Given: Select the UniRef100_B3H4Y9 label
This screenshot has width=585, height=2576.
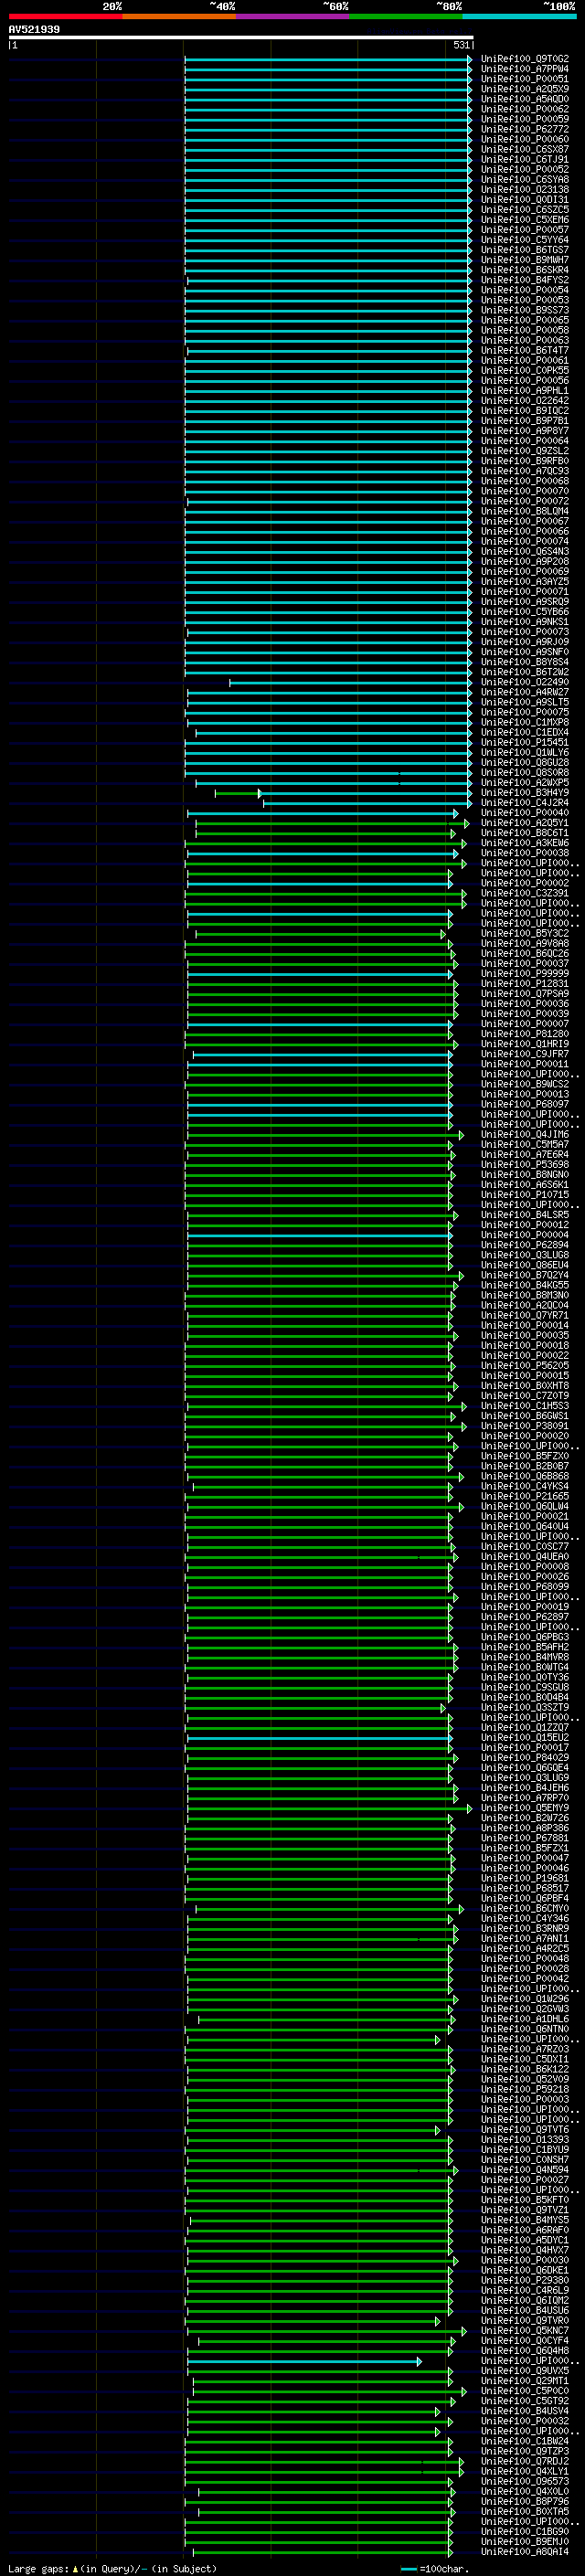Looking at the screenshot, I should (x=525, y=792).
